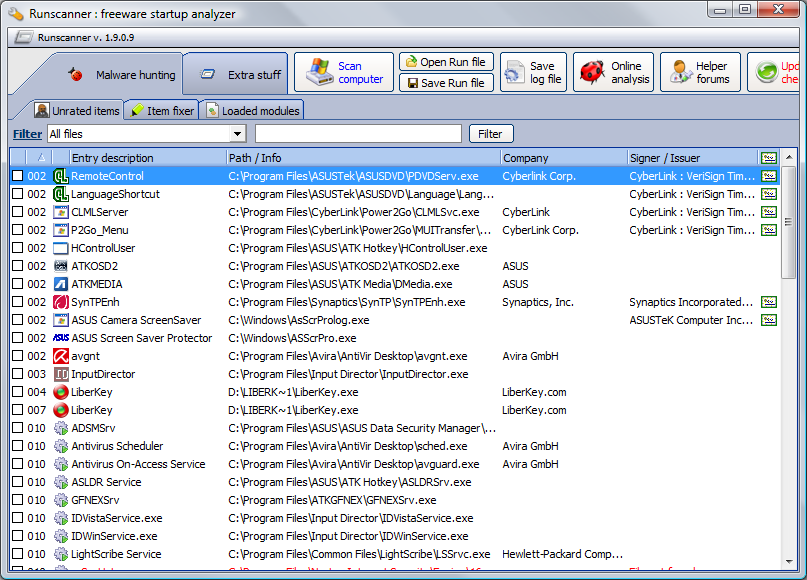Screen dimensions: 807x580
Task: Click the certificate icon in CLMLServer row
Action: click(x=769, y=212)
